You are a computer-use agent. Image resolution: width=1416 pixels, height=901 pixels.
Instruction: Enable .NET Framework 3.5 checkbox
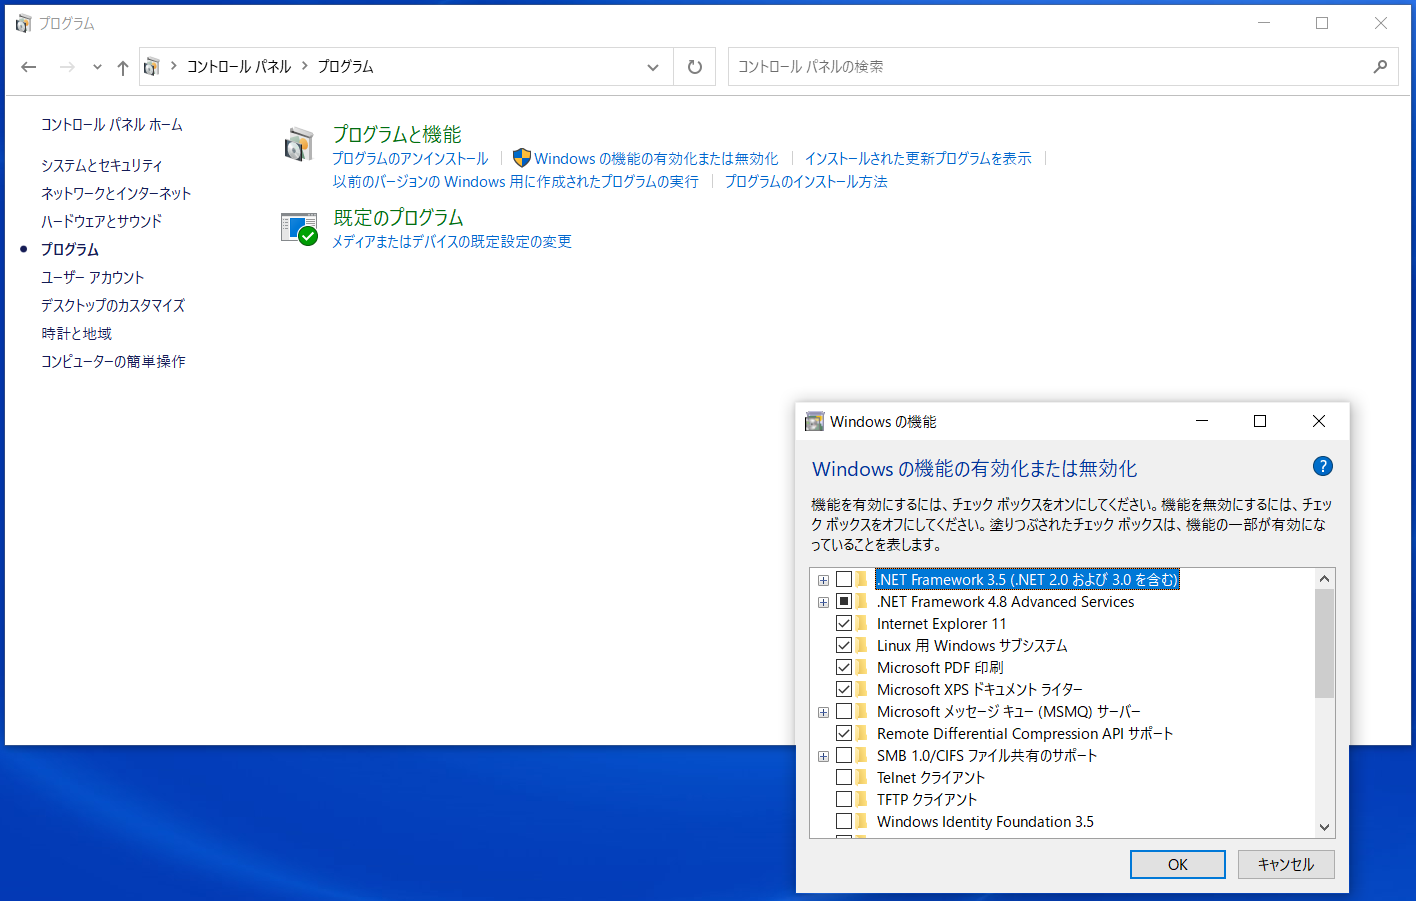(x=844, y=579)
